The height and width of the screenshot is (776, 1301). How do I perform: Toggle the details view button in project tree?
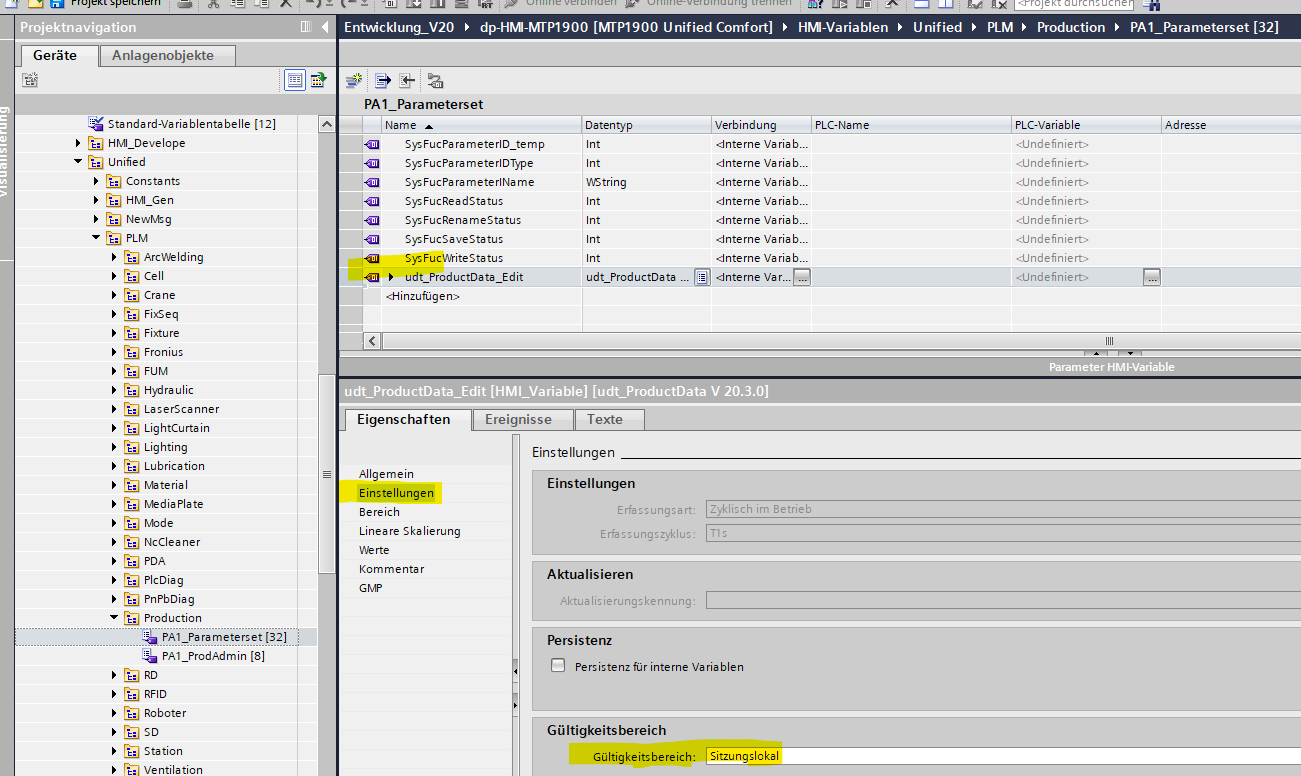[295, 80]
